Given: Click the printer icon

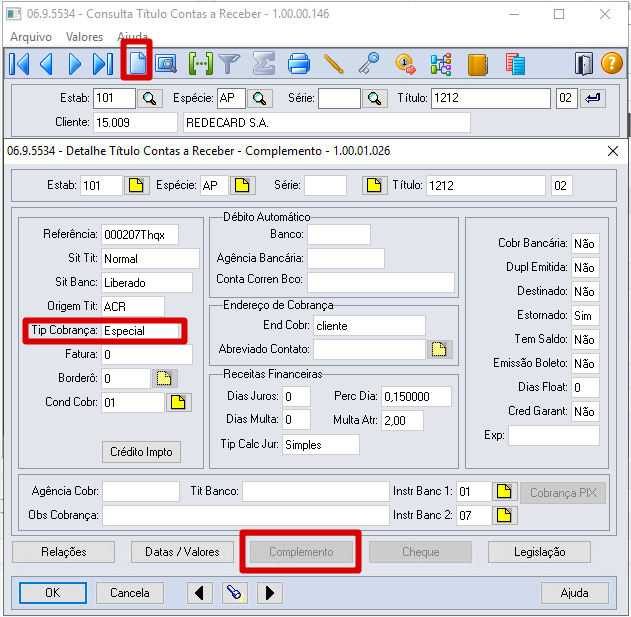Looking at the screenshot, I should point(299,64).
